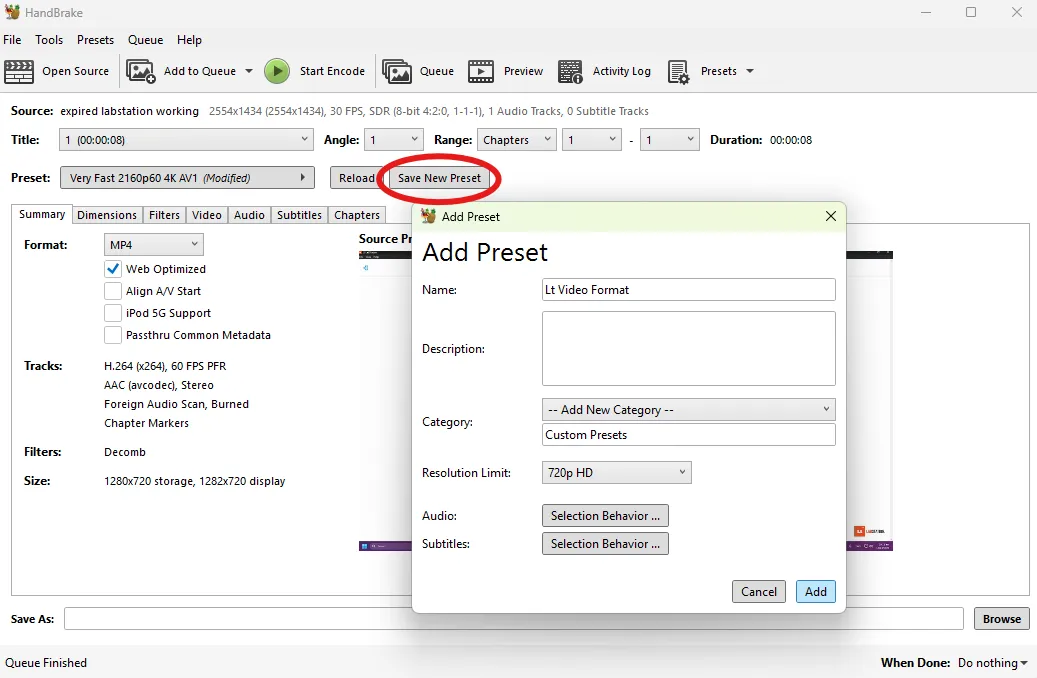1037x678 pixels.
Task: Open the Preset selector Very Fast 2160p60 4K AV1
Action: click(187, 178)
